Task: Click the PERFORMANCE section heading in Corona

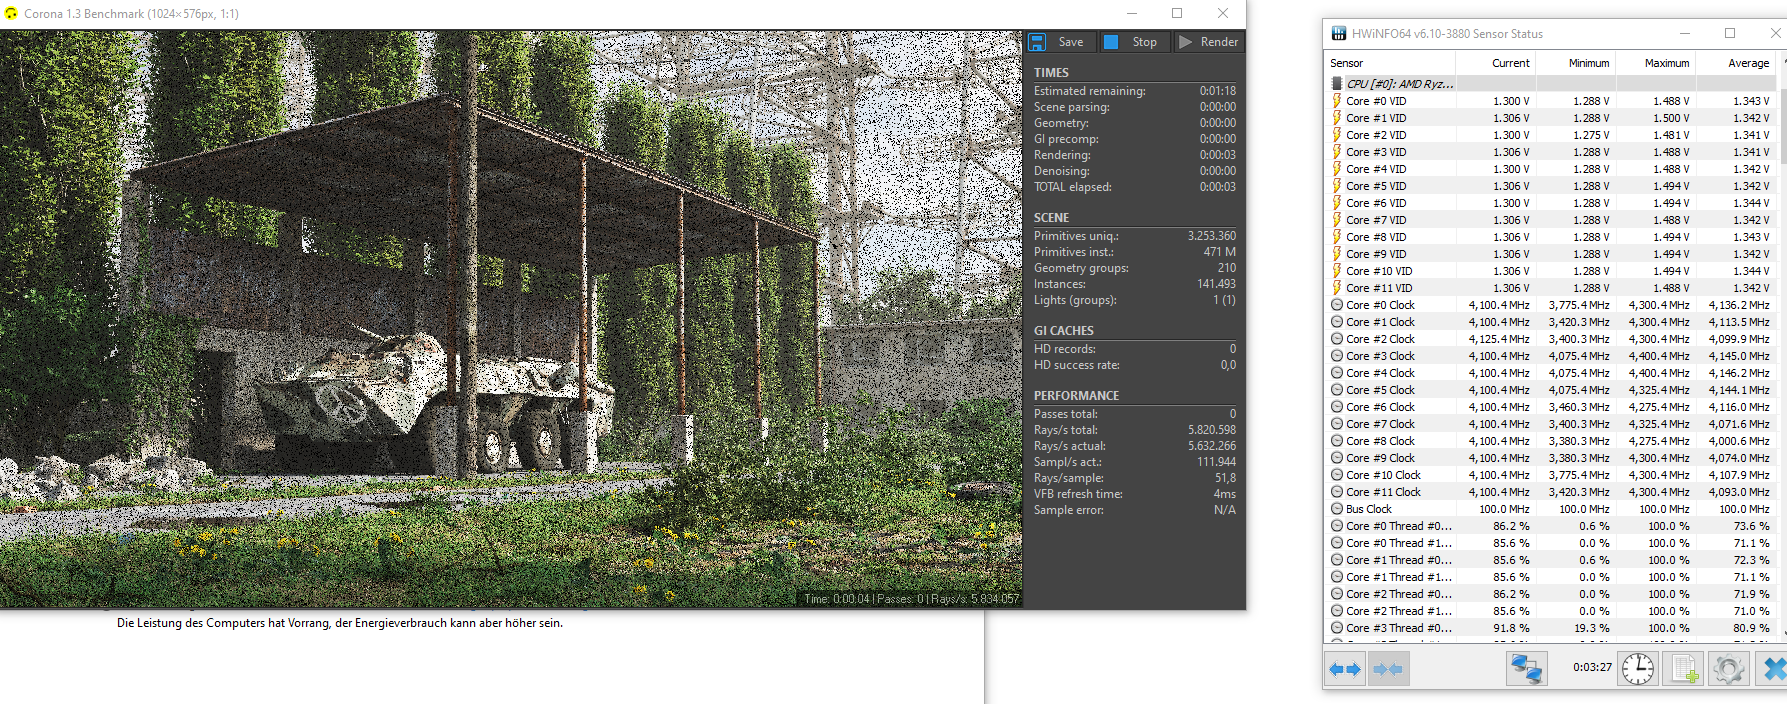Action: click(x=1076, y=396)
